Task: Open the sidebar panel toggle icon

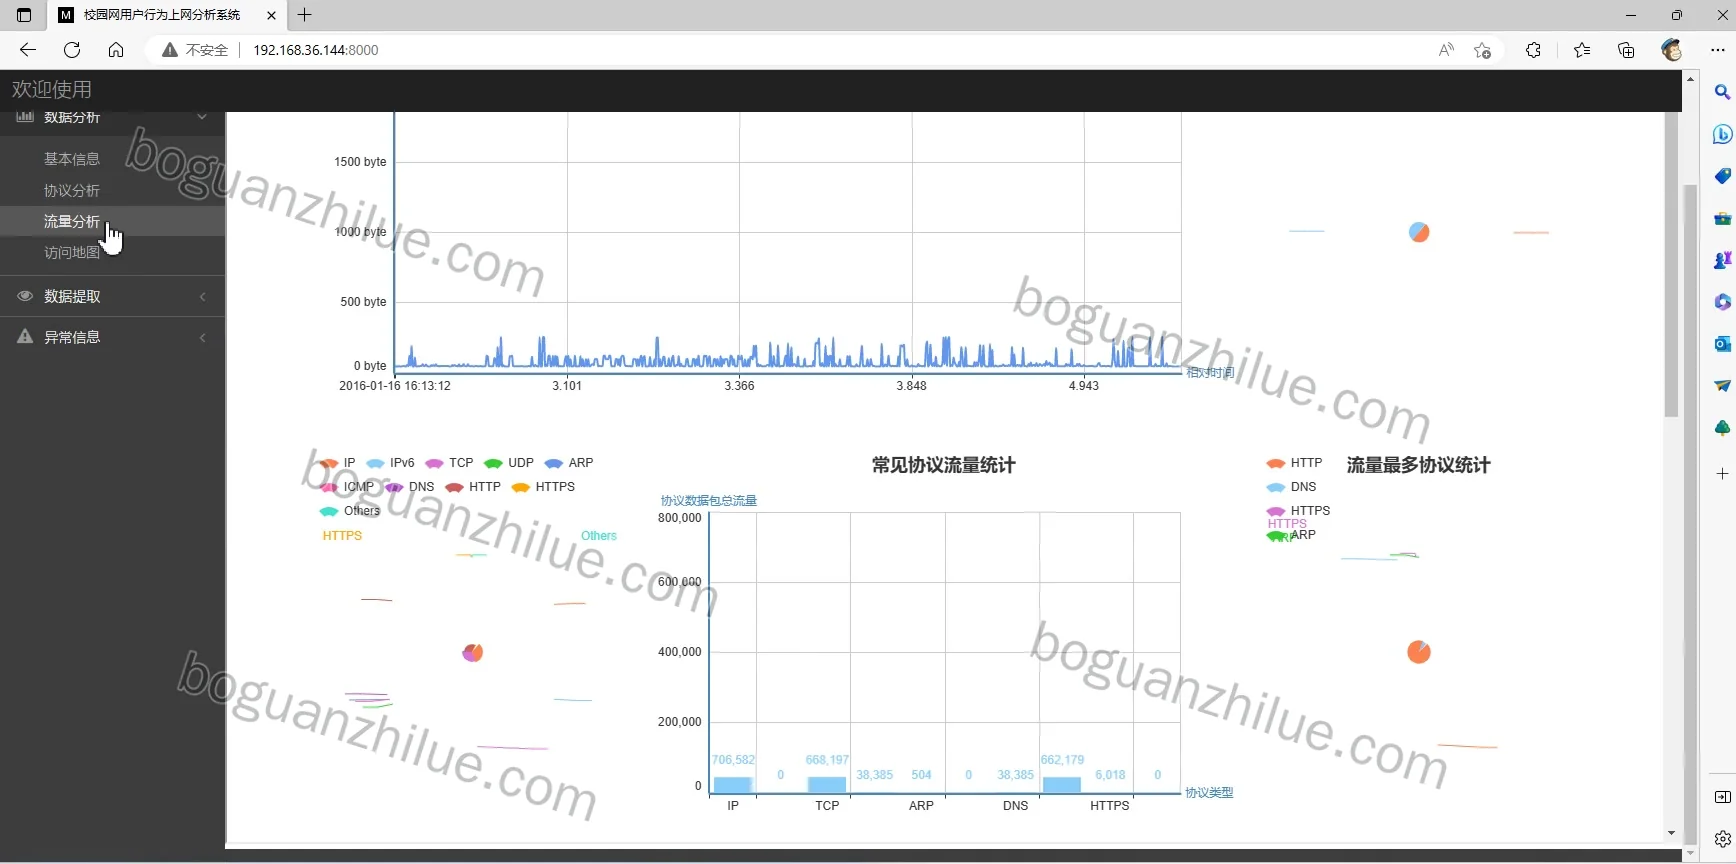Action: click(1722, 797)
